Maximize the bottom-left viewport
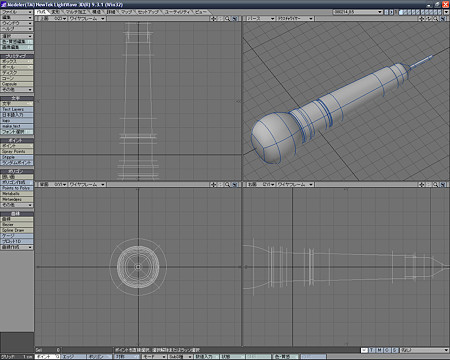Image resolution: width=450 pixels, height=360 pixels. (x=235, y=184)
